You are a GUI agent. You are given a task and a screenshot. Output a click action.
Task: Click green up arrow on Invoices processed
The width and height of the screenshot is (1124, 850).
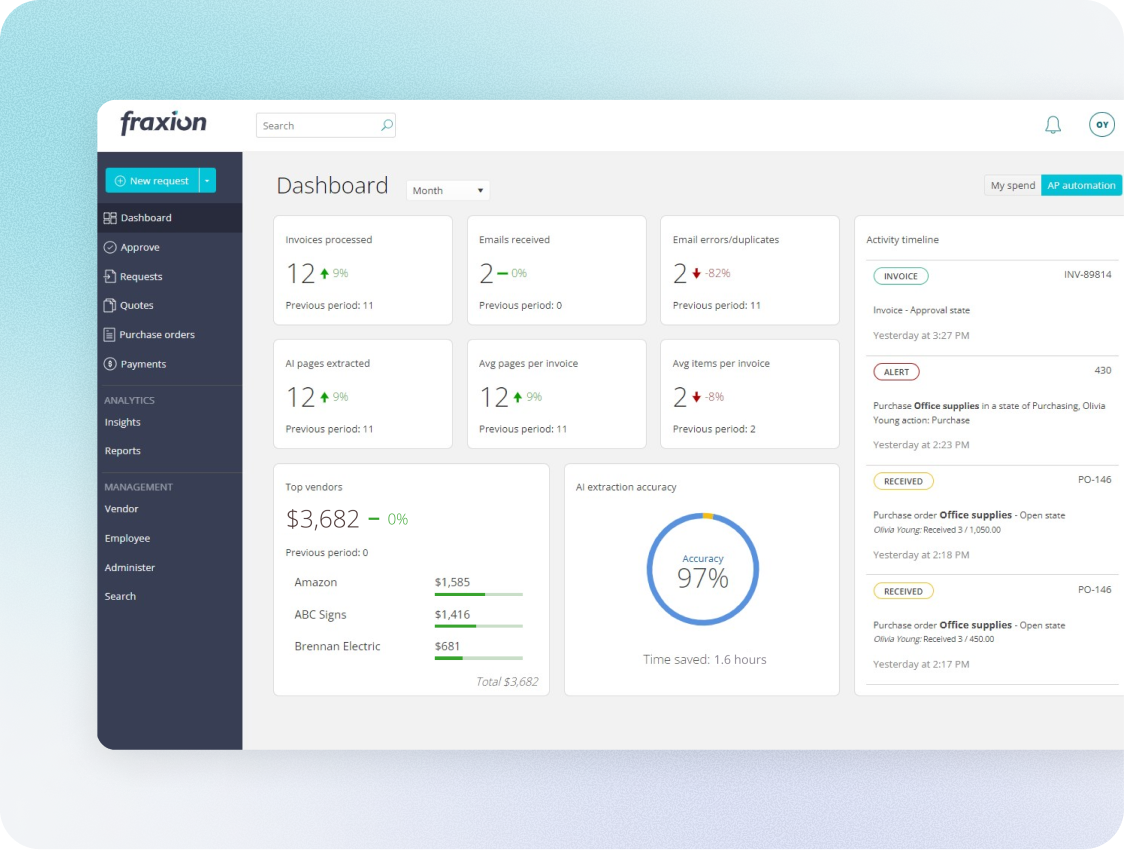325,273
